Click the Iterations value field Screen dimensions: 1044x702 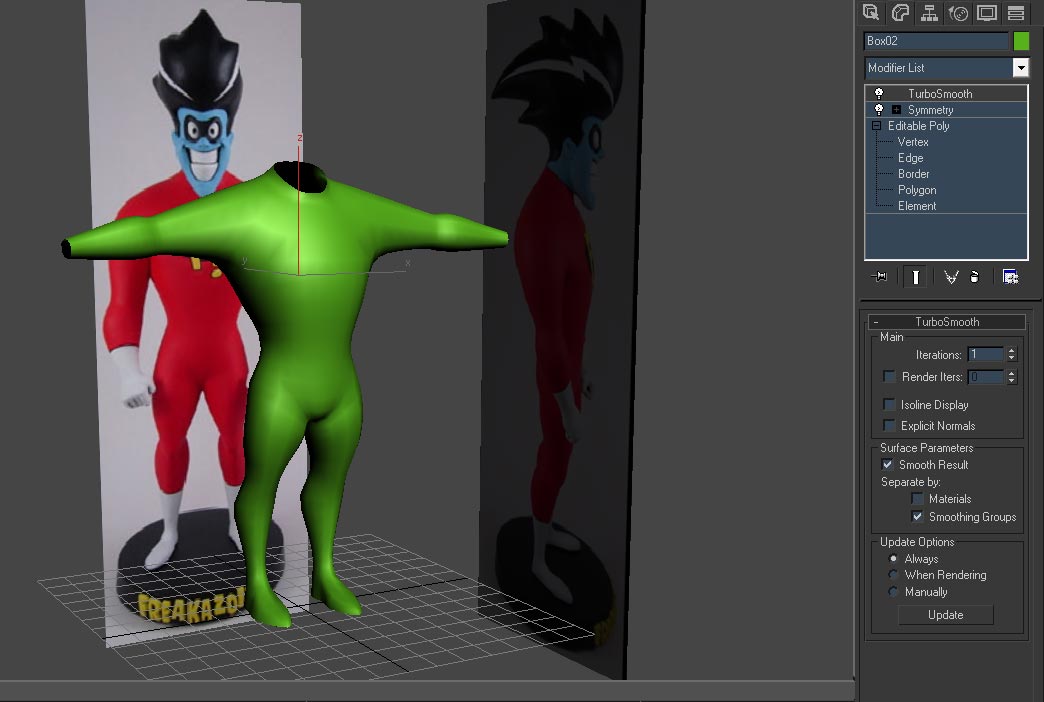click(x=985, y=354)
